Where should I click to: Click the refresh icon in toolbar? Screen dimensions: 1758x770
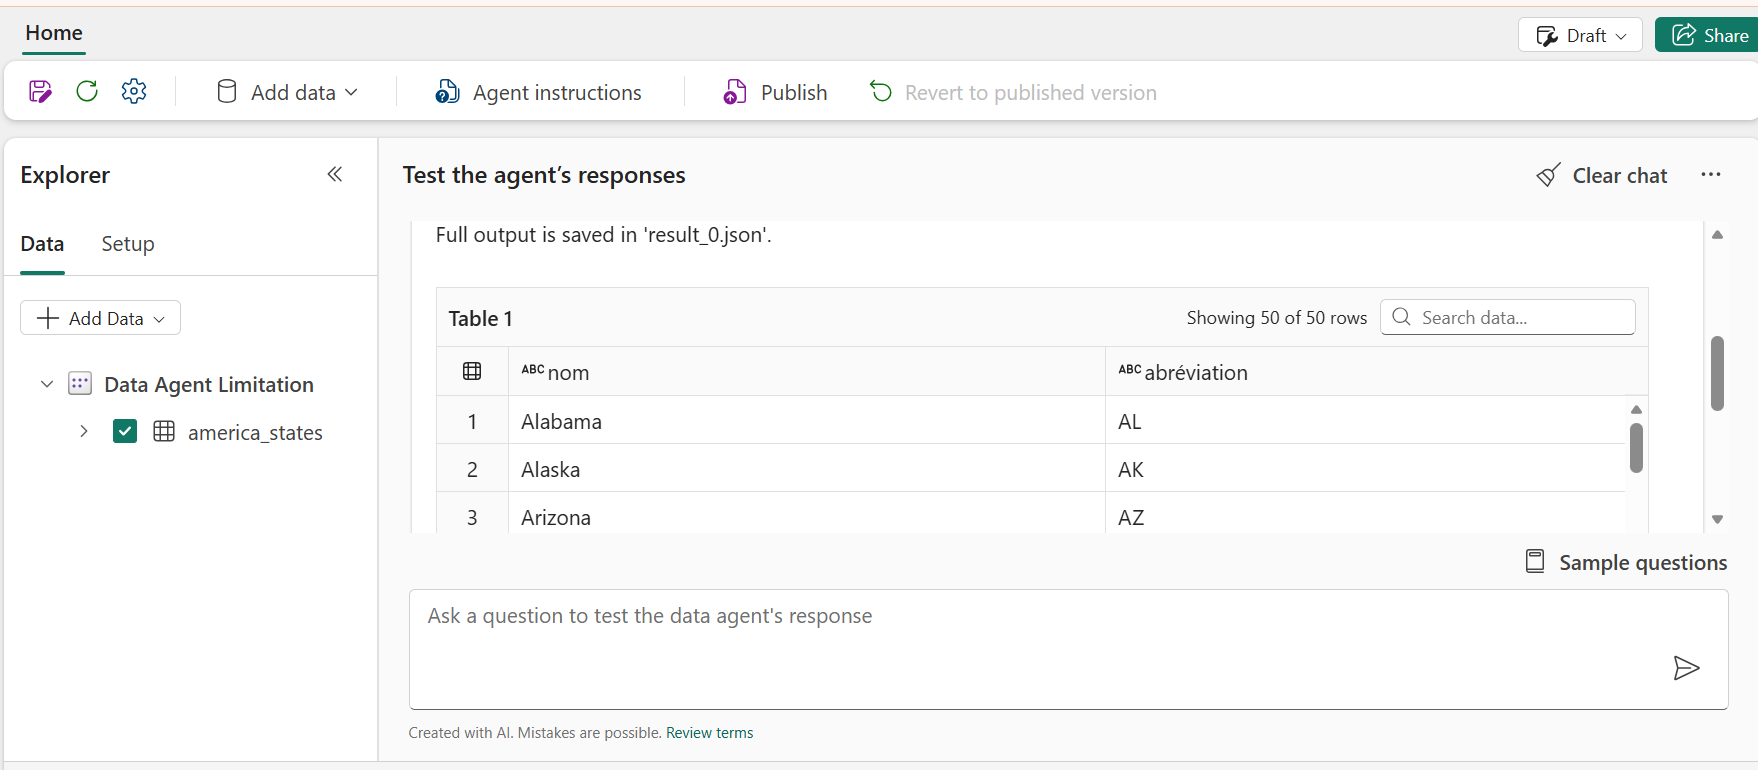tap(87, 92)
